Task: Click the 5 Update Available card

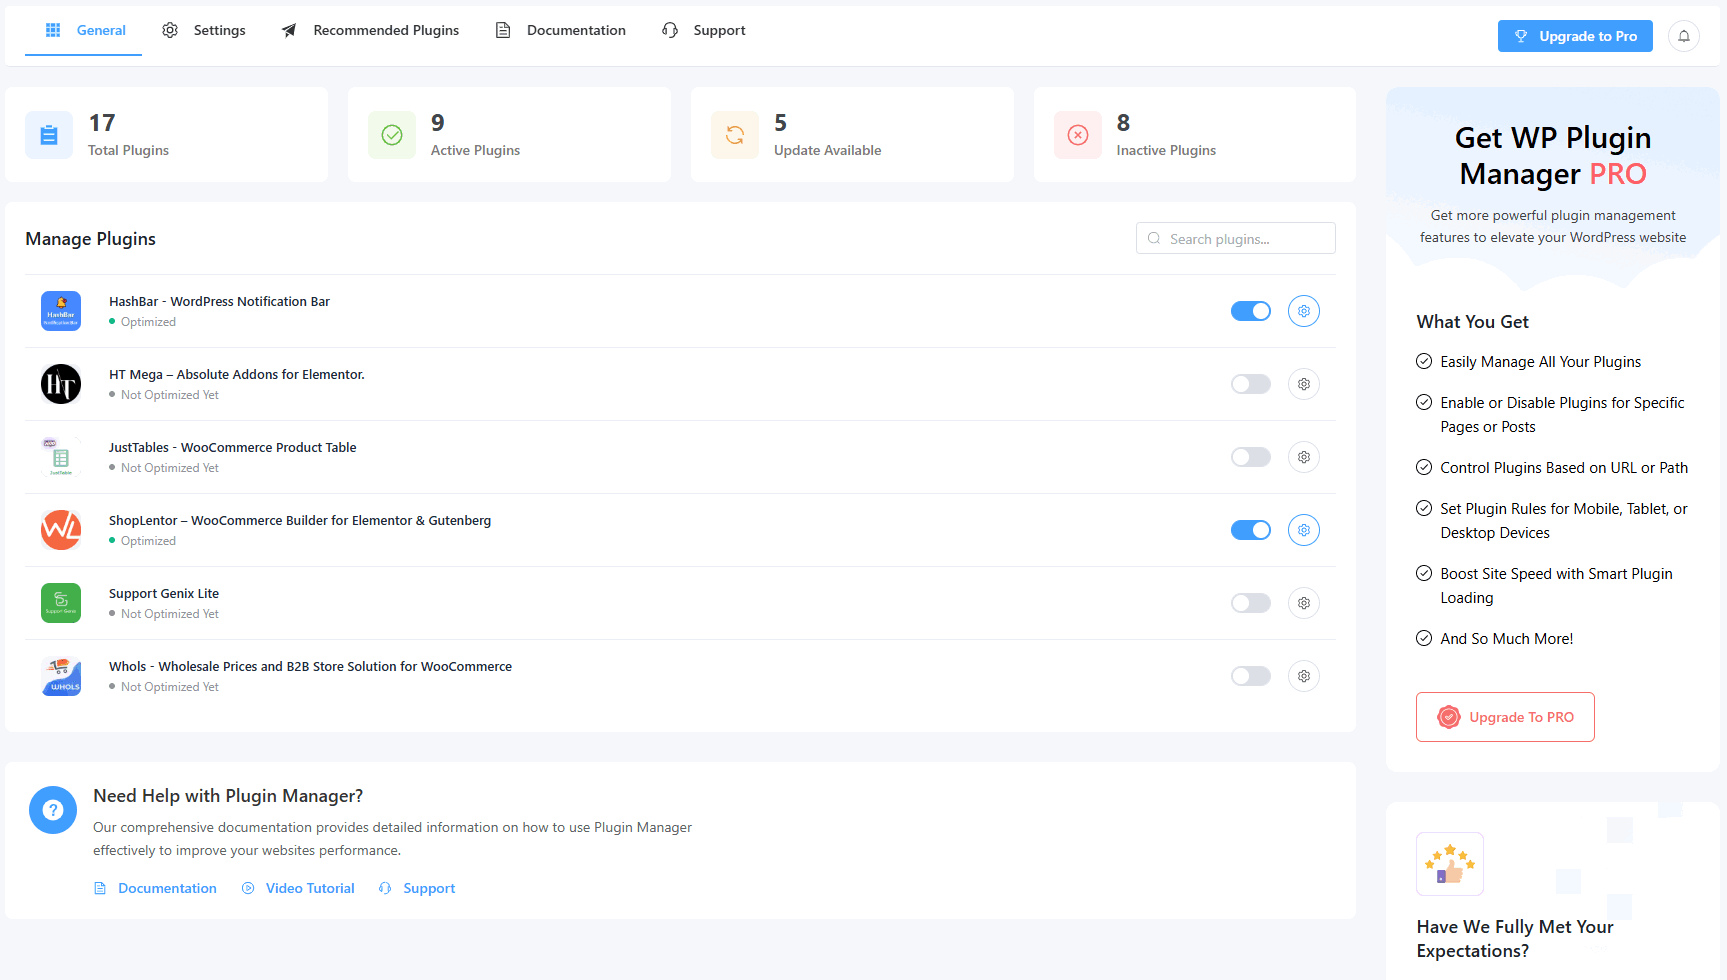Action: (852, 135)
